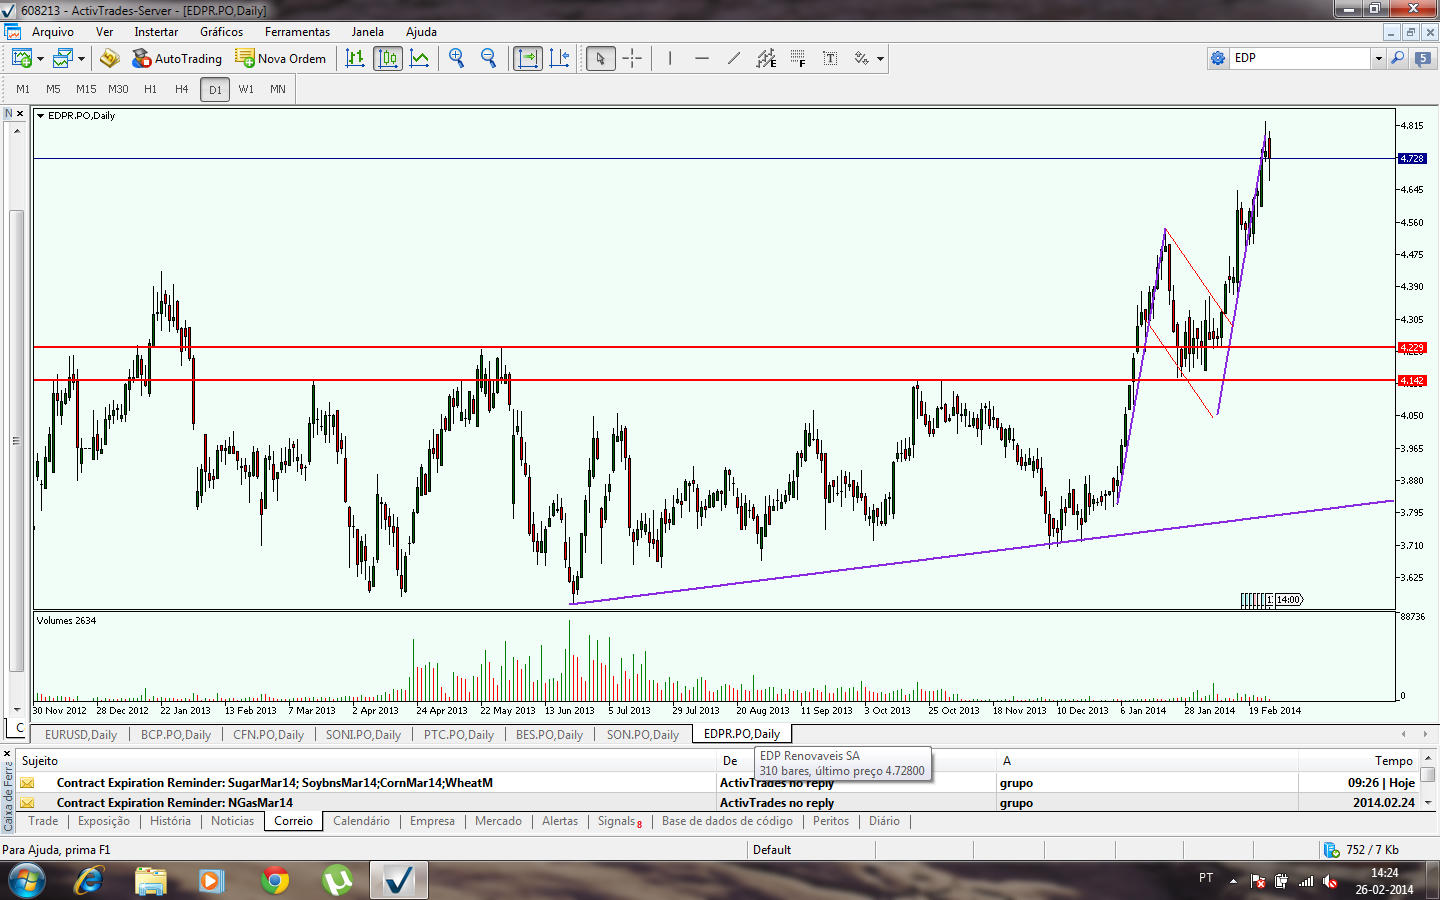Expand the arrows objects dropdown
1440x900 pixels.
pos(880,59)
